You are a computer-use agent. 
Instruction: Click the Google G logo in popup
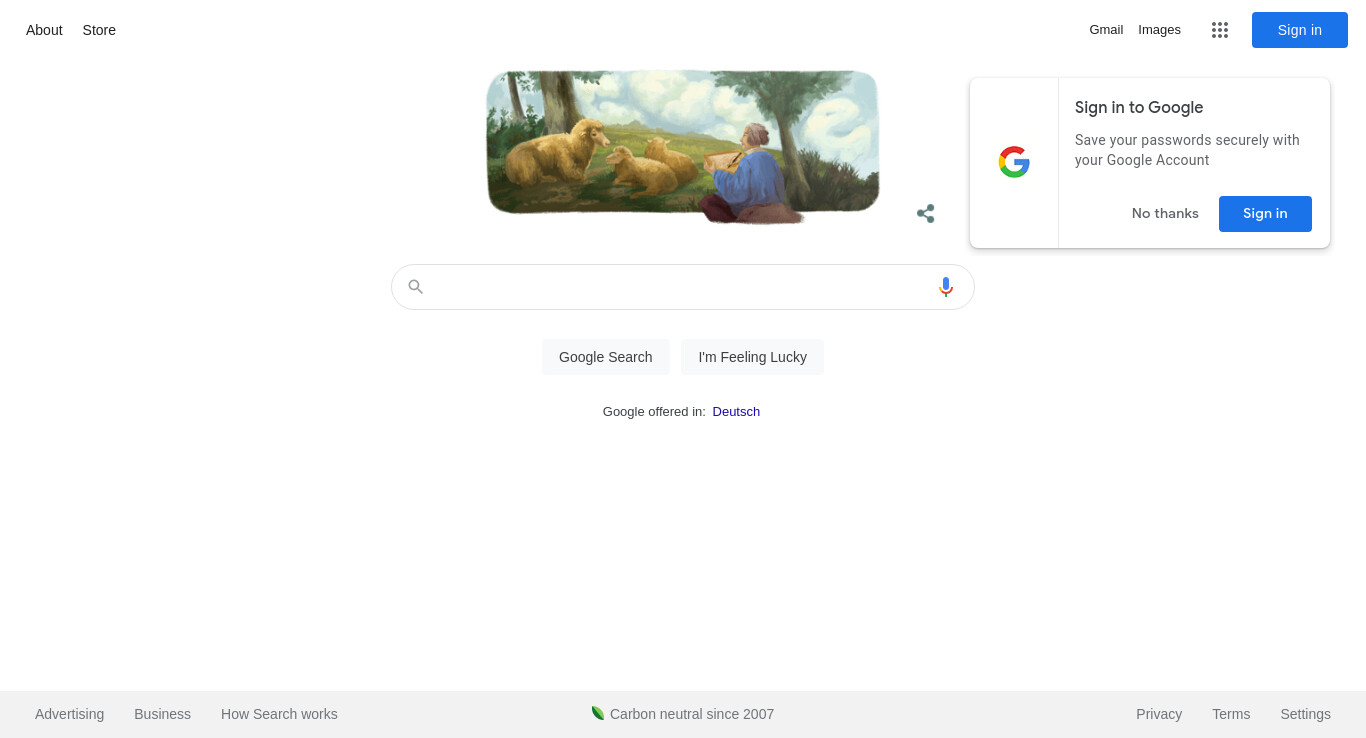point(1014,162)
